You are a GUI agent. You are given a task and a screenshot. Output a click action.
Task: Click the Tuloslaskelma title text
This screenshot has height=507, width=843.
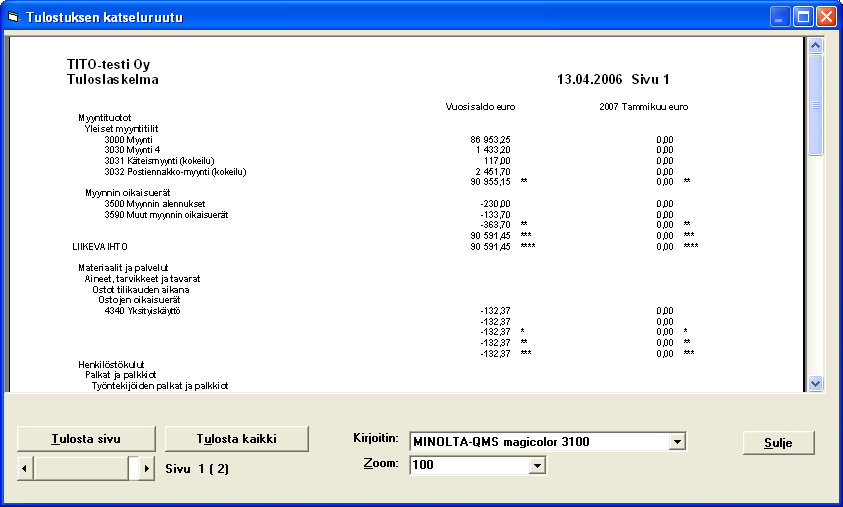tap(112, 80)
